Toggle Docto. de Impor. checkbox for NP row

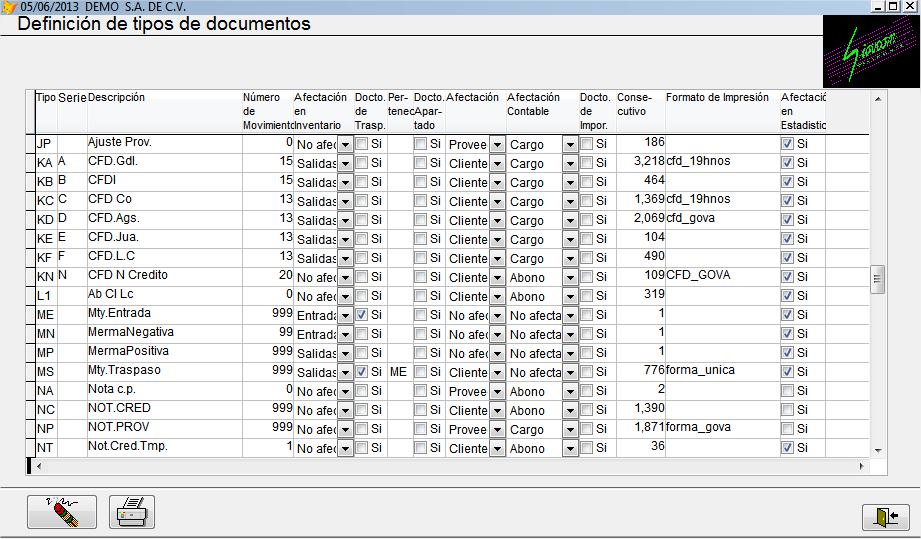(586, 429)
